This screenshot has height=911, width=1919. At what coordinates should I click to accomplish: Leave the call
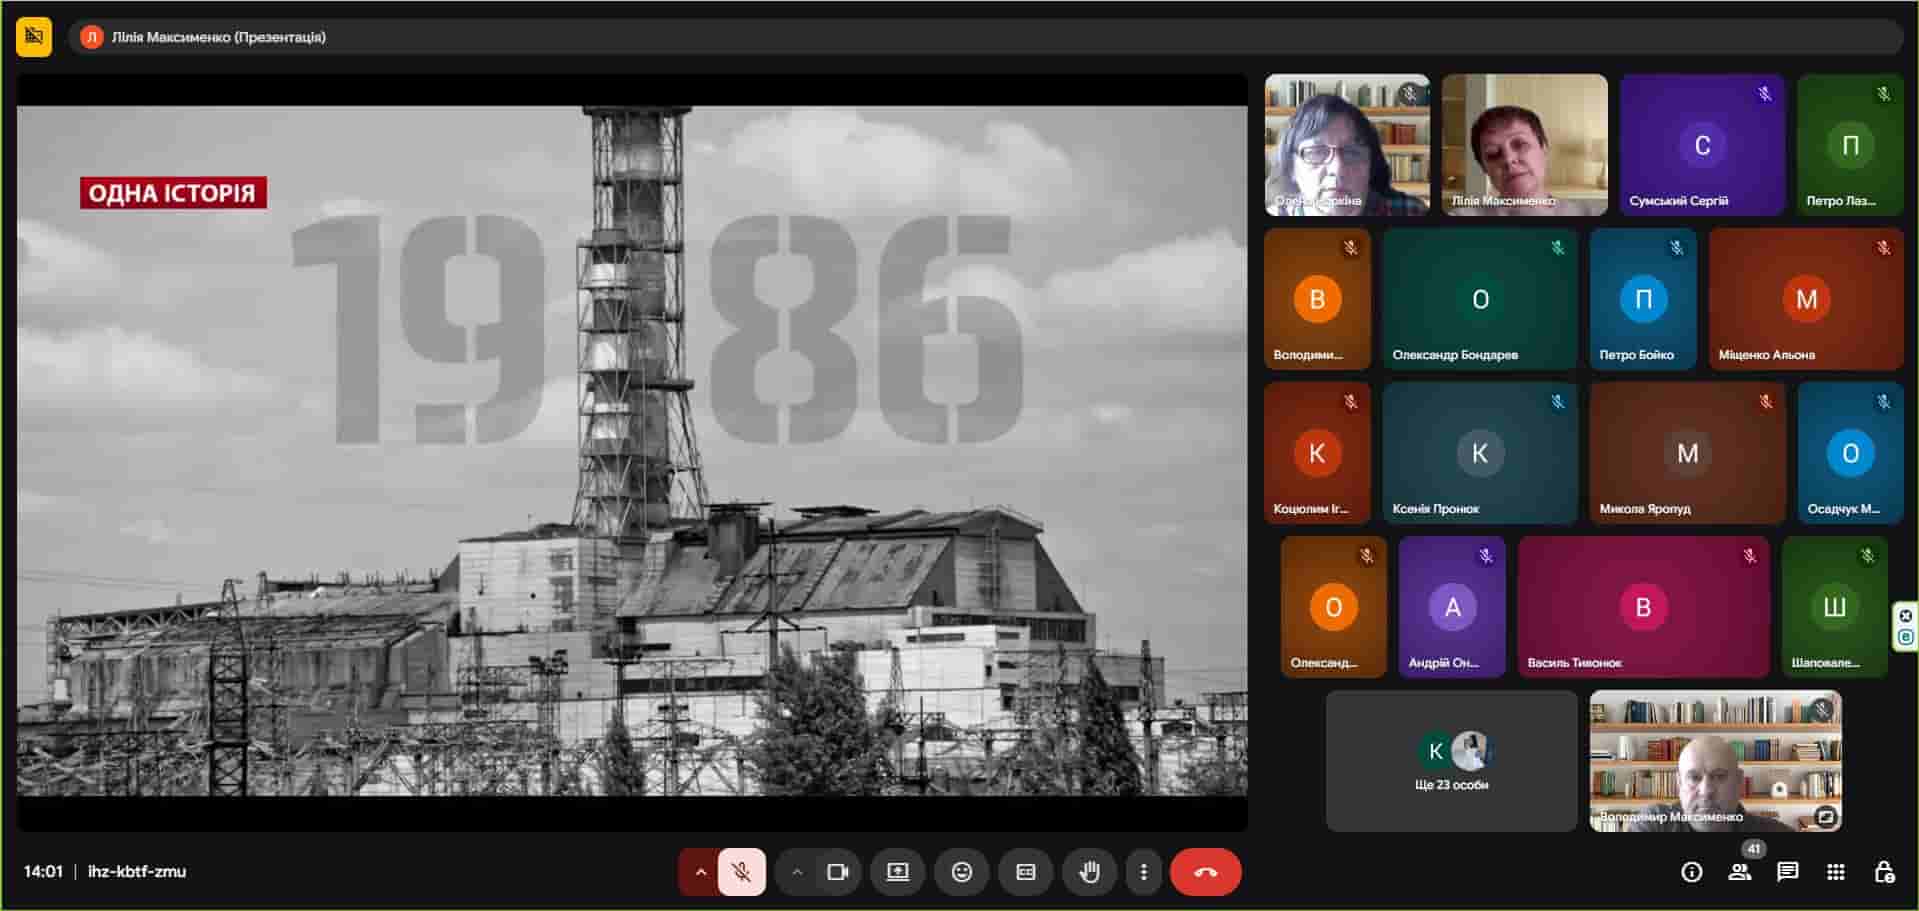tap(1205, 872)
